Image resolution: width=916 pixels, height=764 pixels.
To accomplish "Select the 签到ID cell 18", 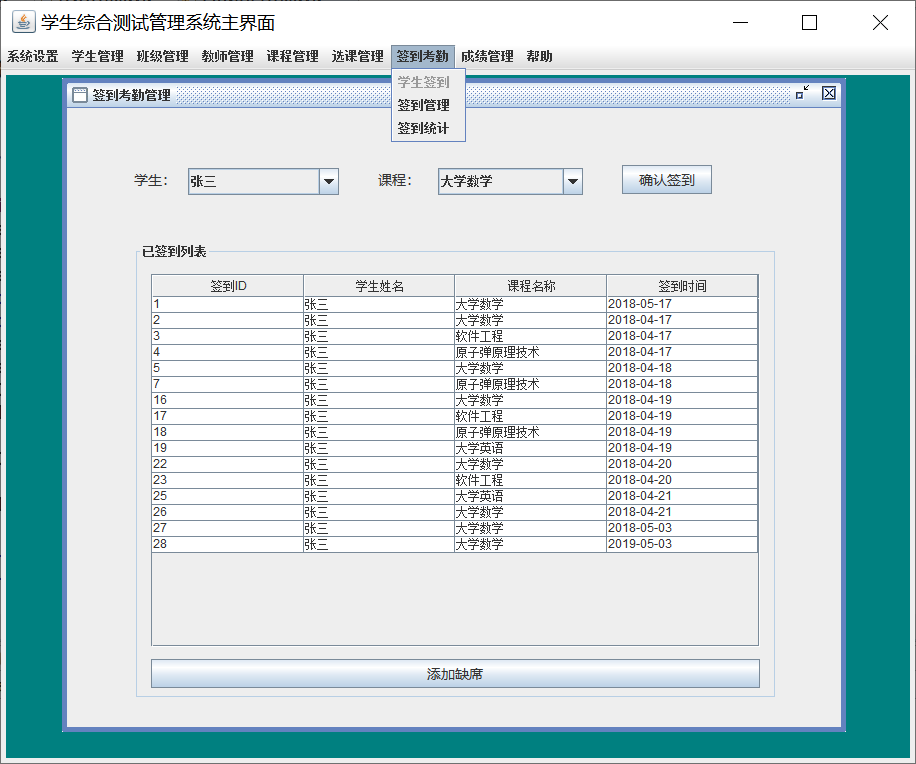I will coord(227,432).
